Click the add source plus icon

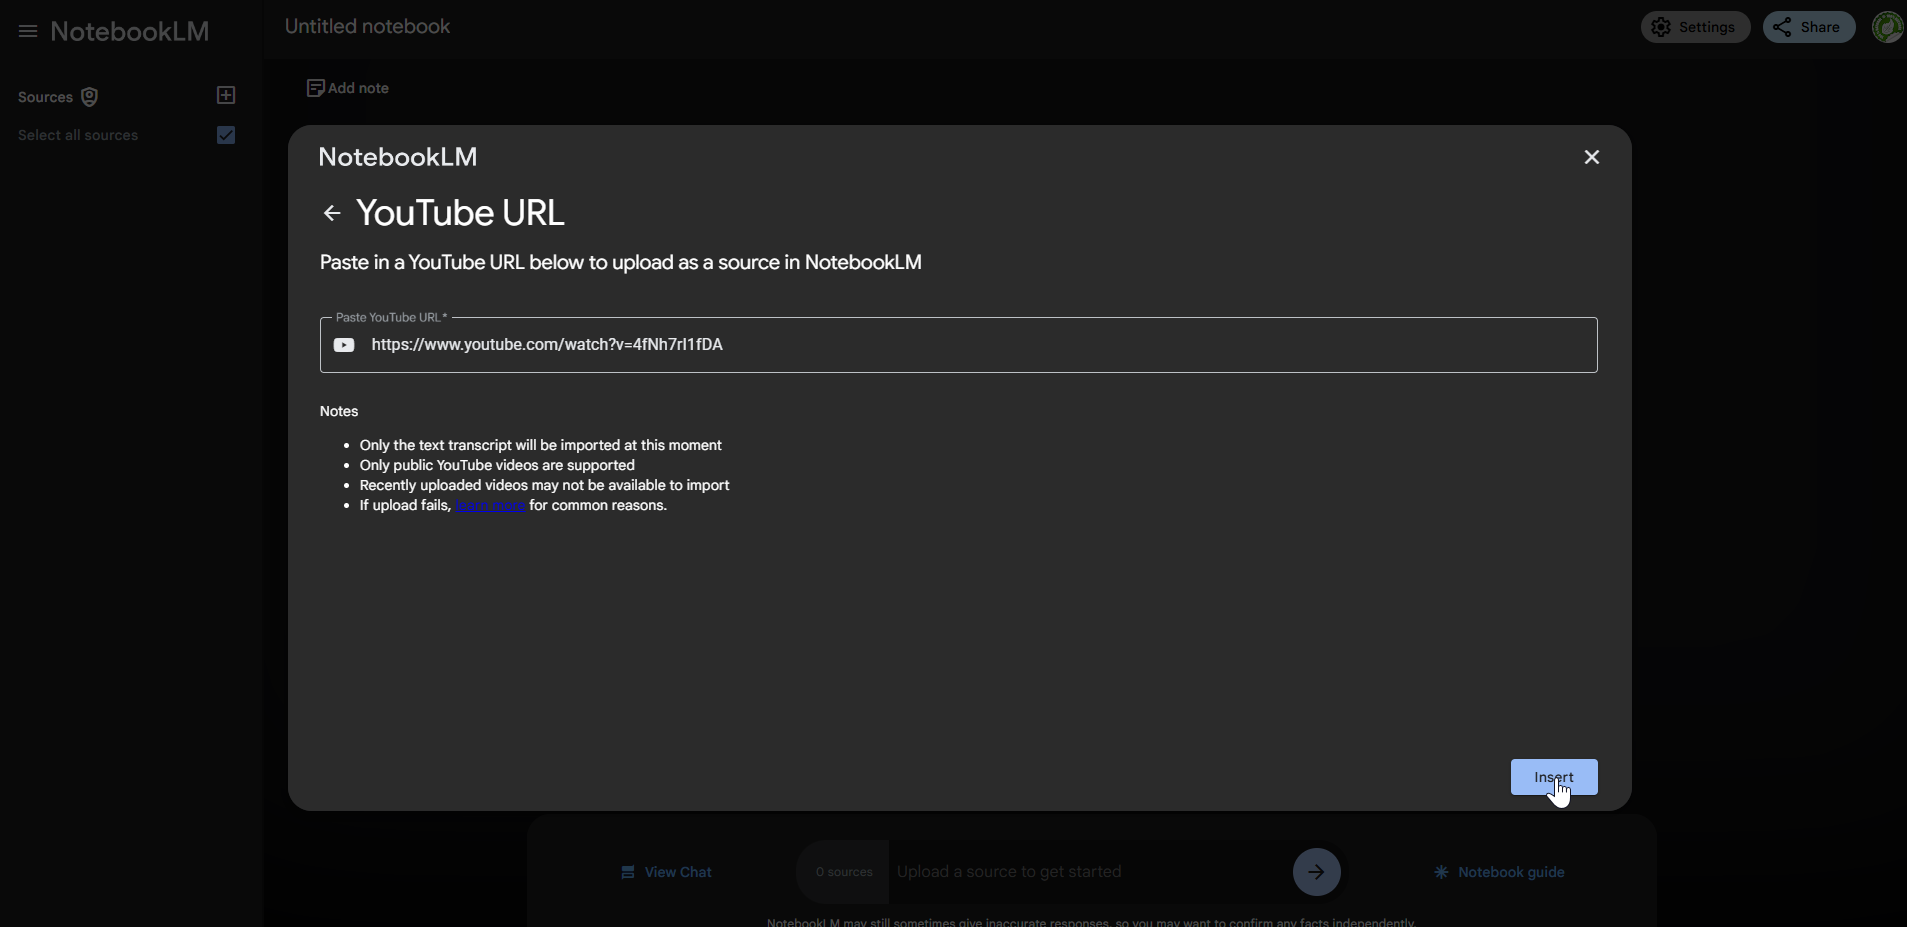[226, 95]
